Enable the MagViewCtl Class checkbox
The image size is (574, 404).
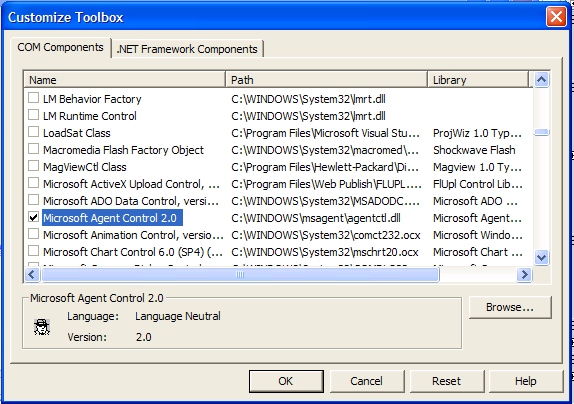point(33,165)
